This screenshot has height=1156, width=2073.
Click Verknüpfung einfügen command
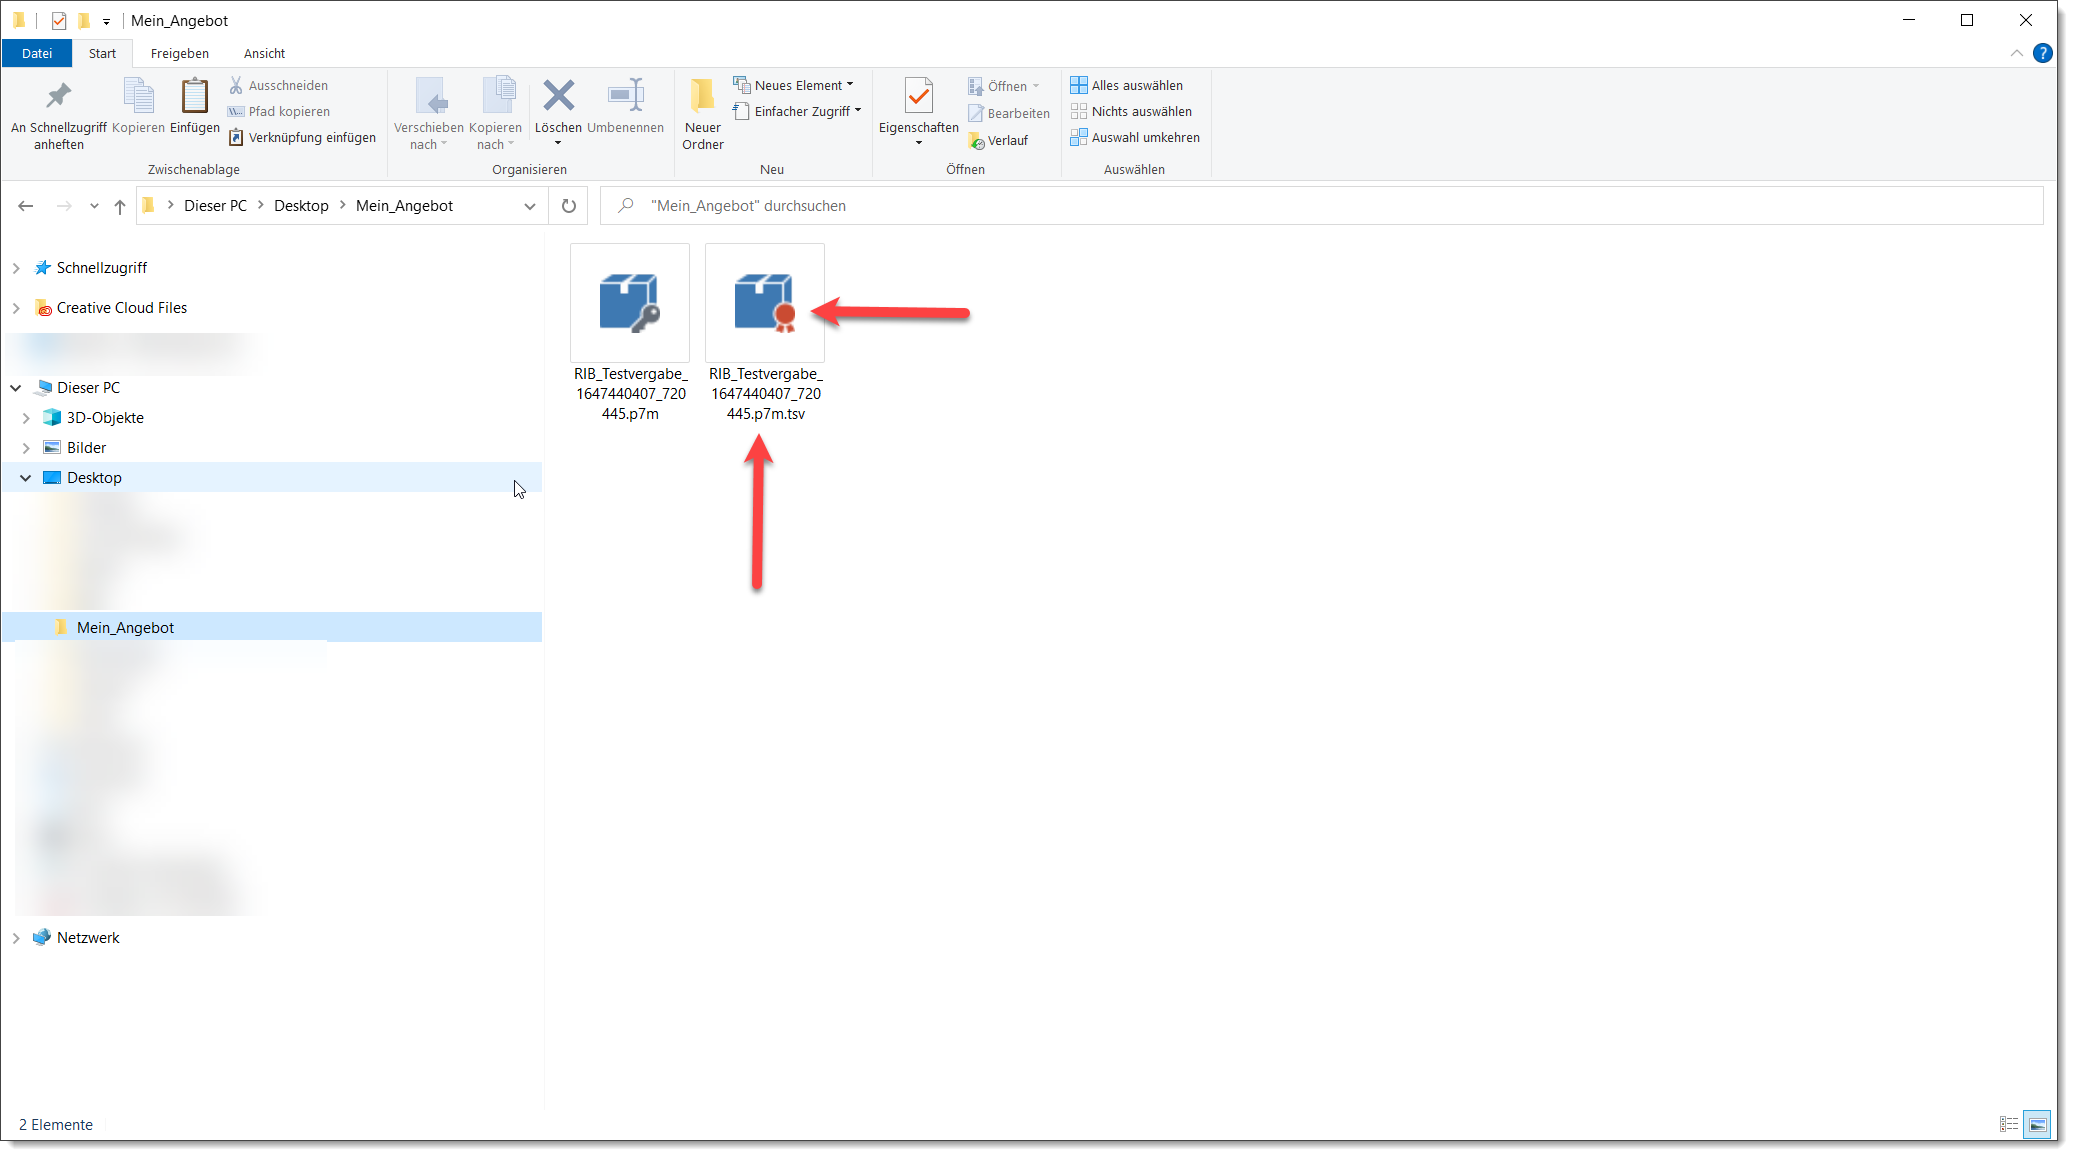tap(303, 138)
